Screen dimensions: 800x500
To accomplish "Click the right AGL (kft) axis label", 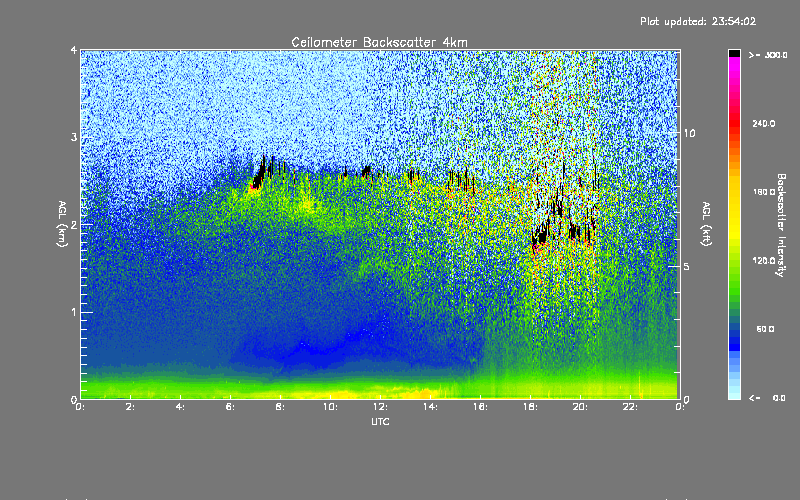I will click(706, 223).
